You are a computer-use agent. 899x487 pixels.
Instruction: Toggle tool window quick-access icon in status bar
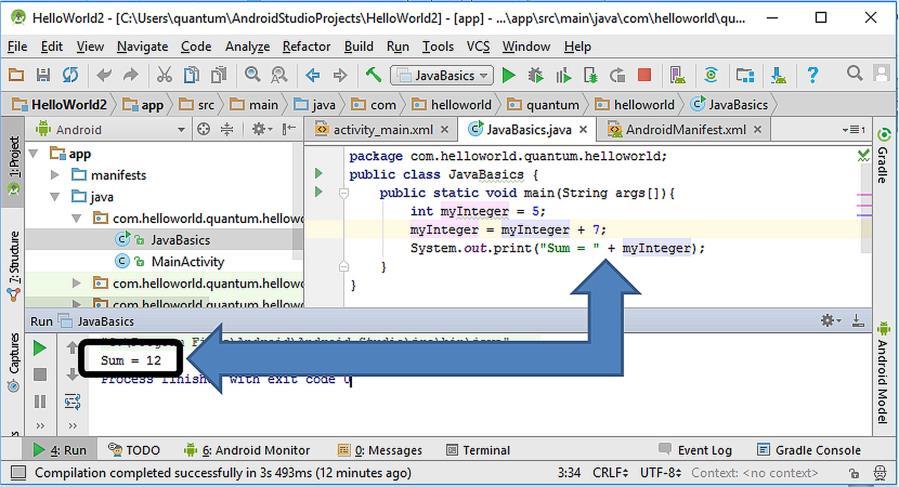(x=18, y=473)
